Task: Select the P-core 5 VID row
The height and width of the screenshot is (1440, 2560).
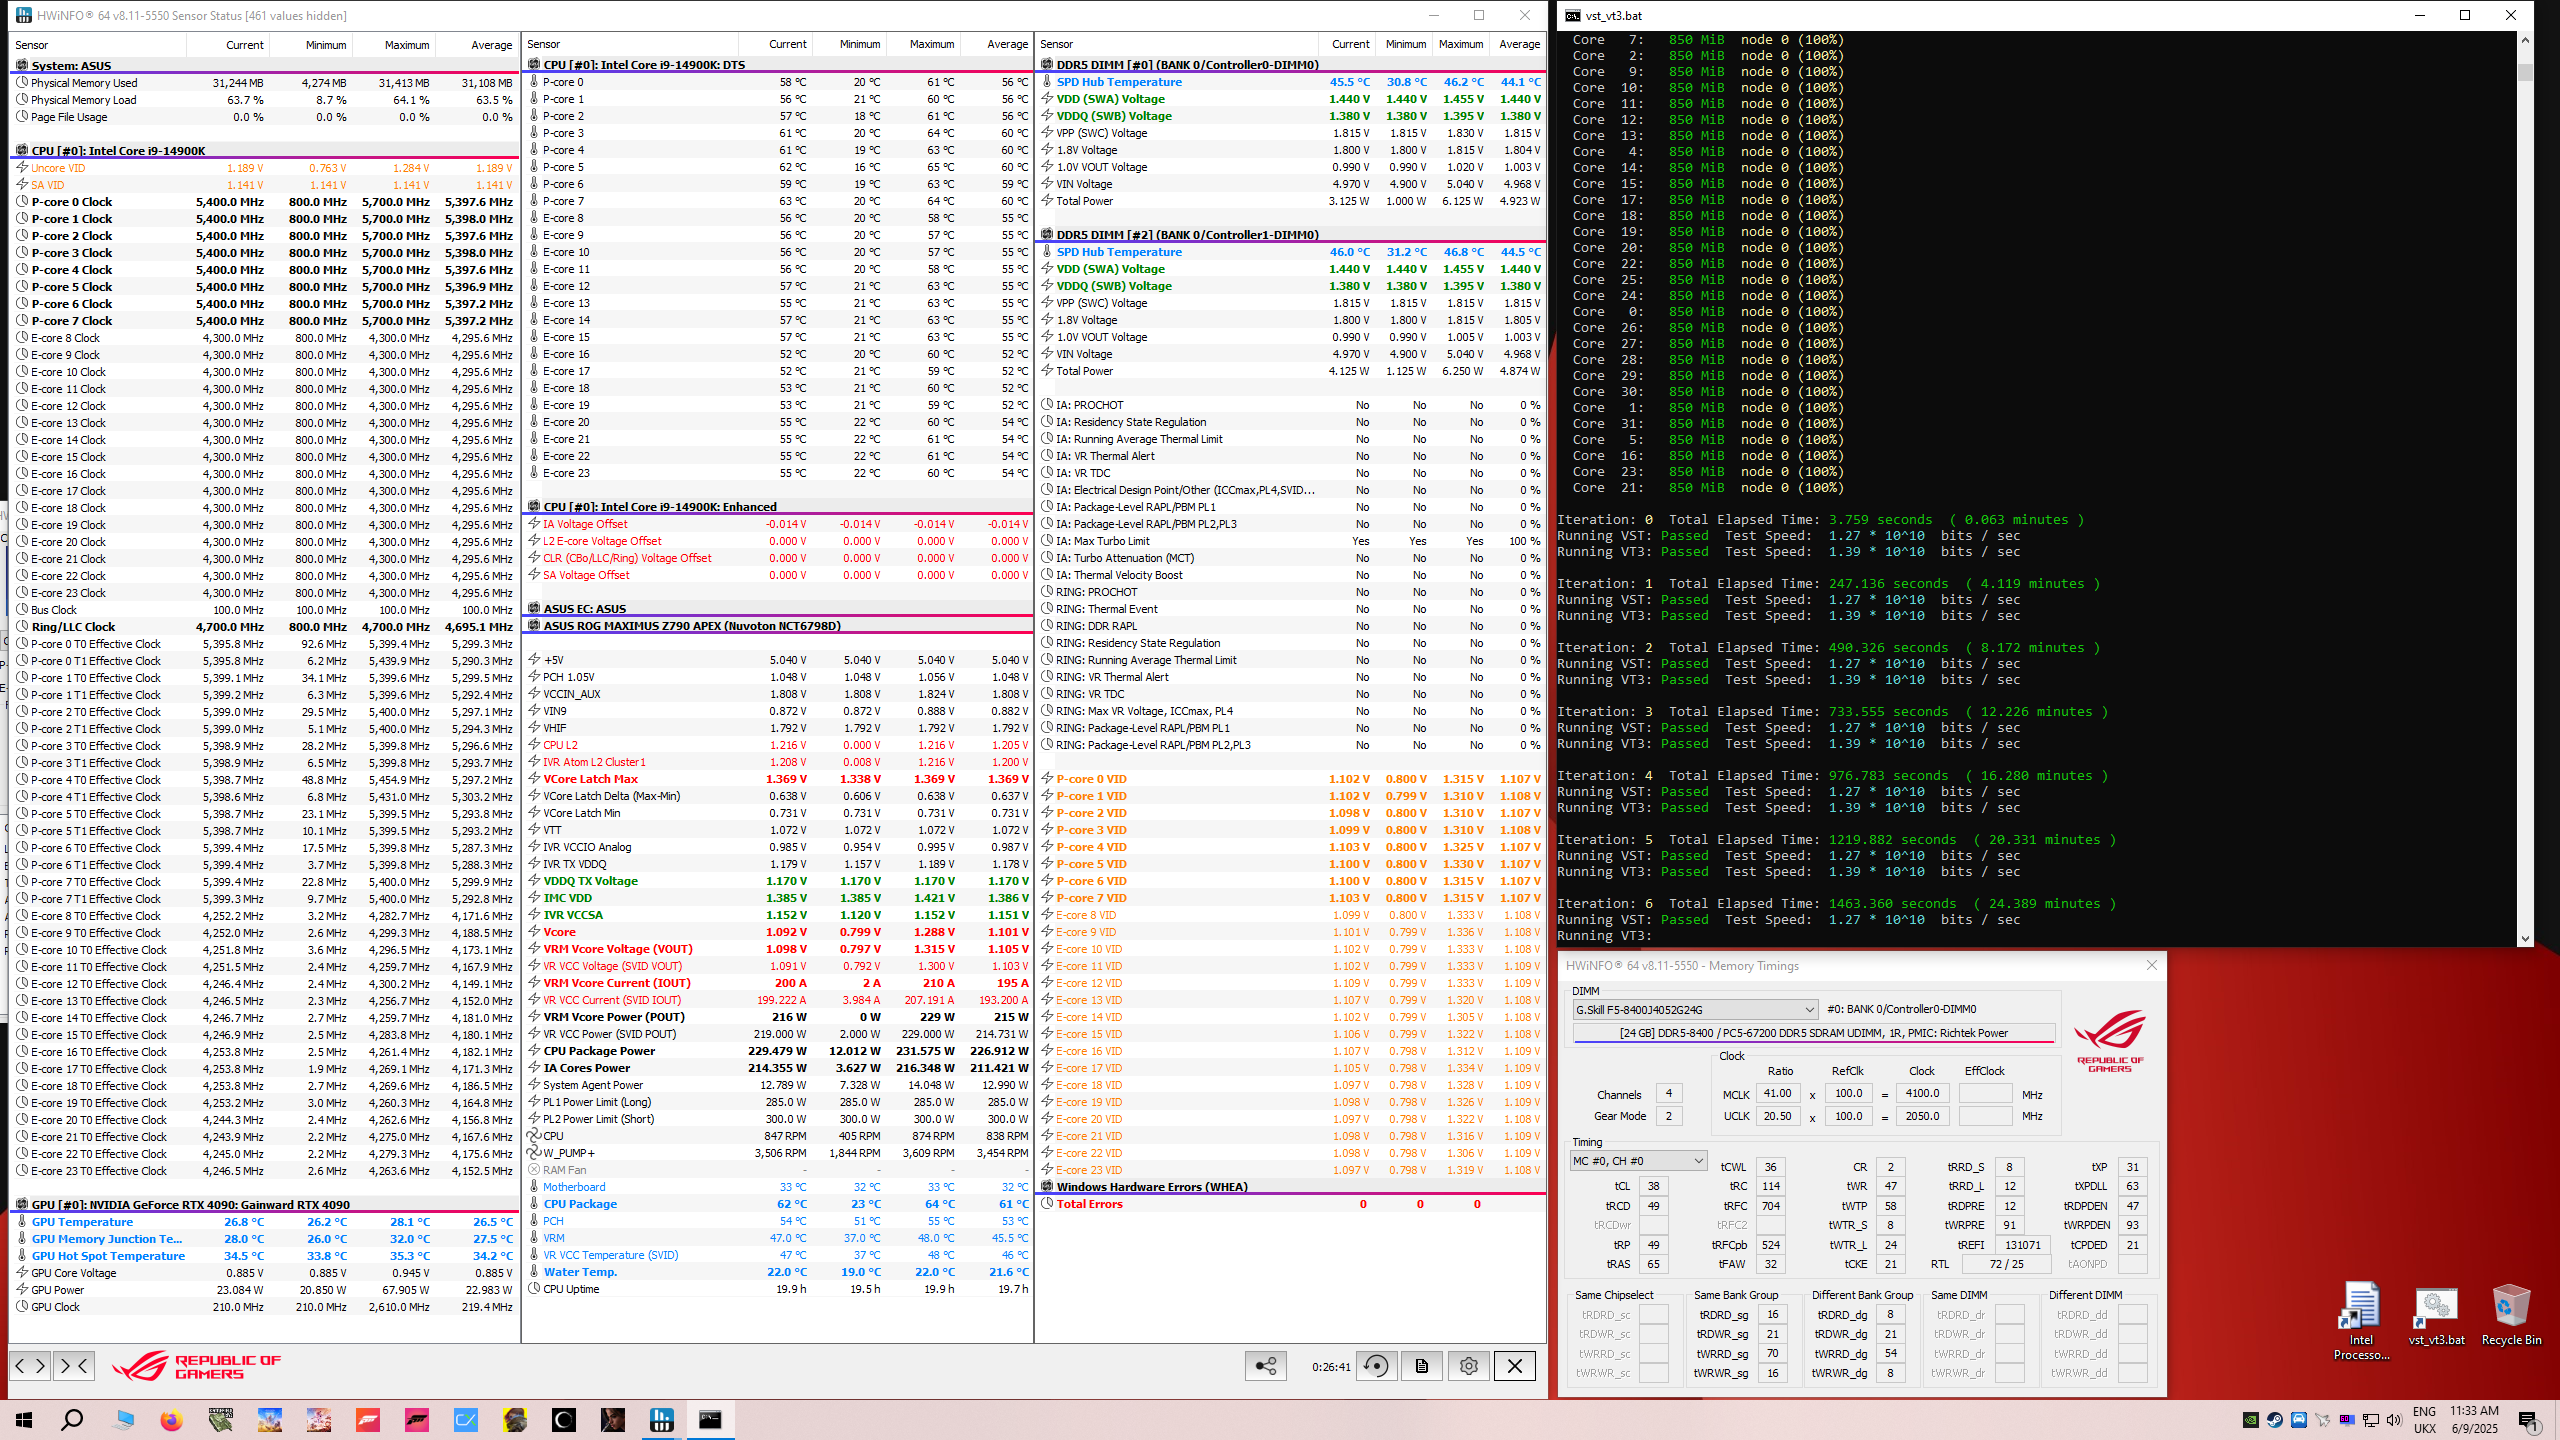Action: click(1291, 864)
